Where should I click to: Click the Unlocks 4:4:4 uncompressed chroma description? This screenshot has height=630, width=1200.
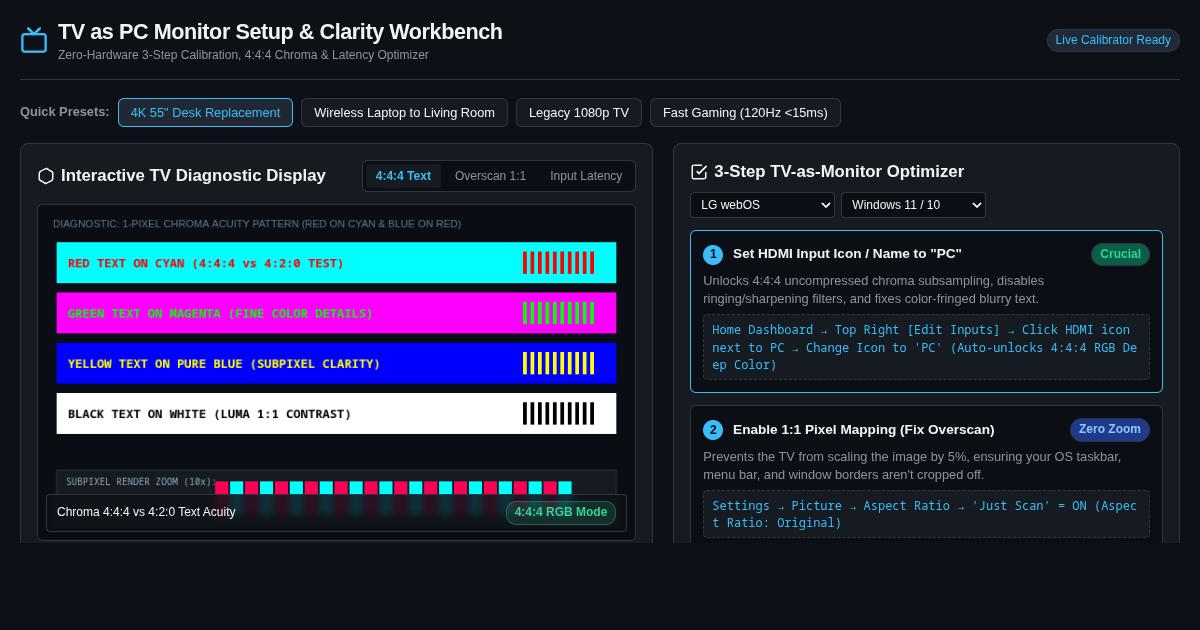(x=873, y=290)
